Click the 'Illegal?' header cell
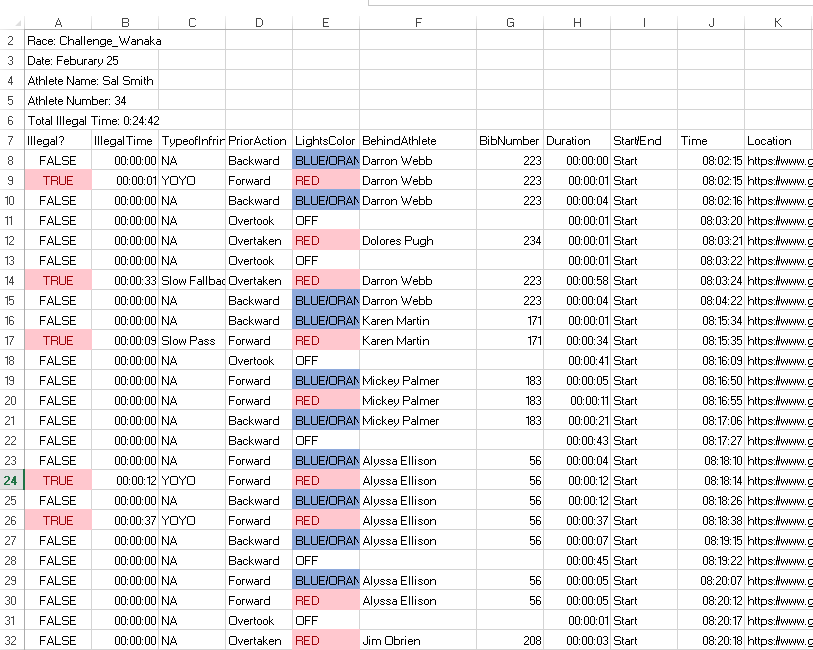Image resolution: width=813 pixels, height=650 pixels. point(58,140)
